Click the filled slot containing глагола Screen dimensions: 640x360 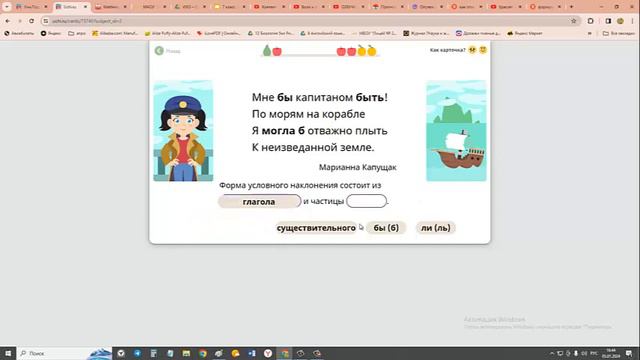point(259,202)
